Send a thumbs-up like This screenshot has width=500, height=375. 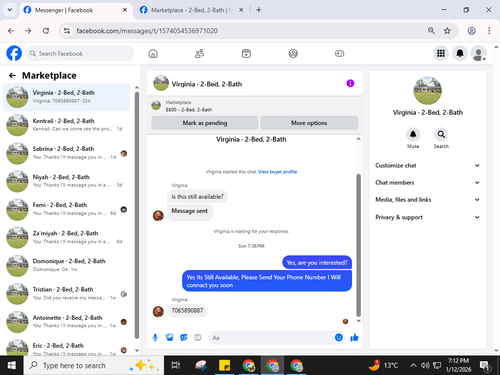coord(354,338)
